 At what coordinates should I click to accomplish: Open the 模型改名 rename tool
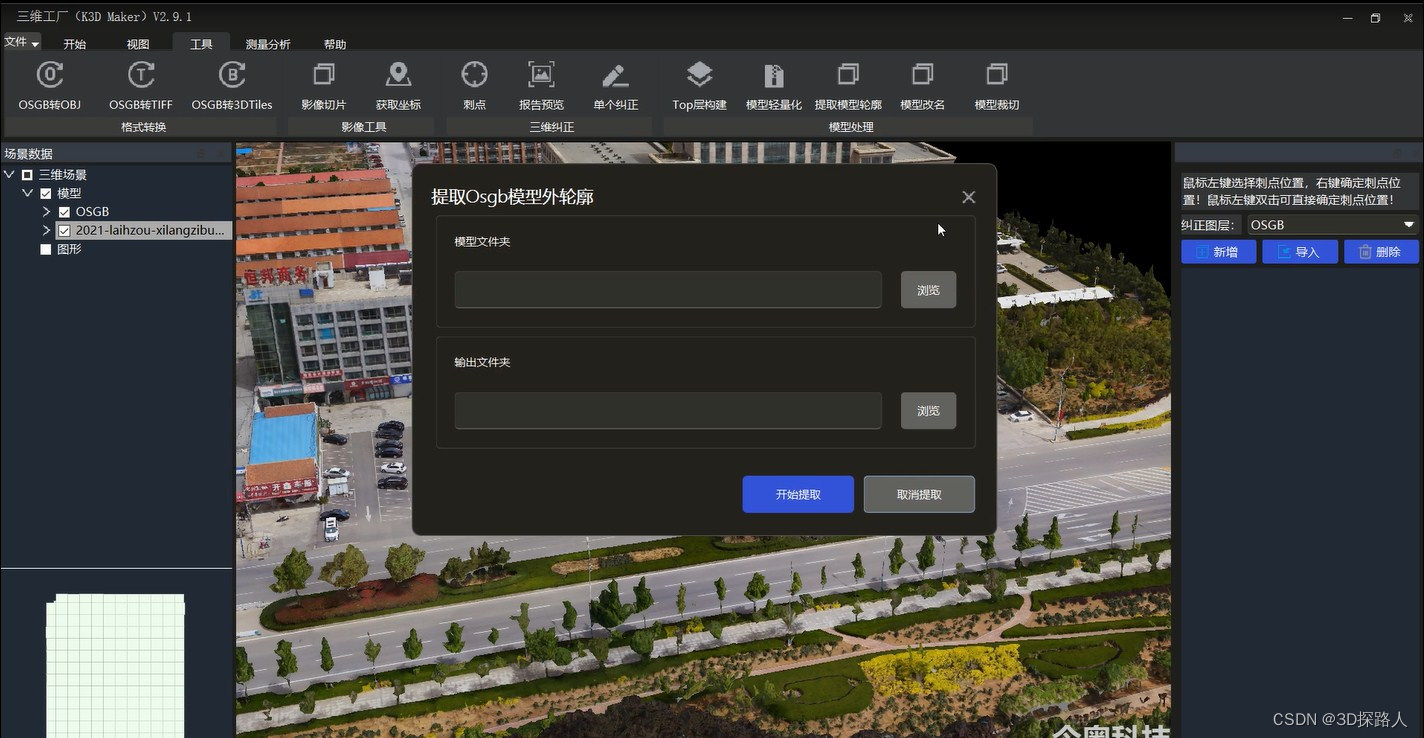[x=922, y=85]
